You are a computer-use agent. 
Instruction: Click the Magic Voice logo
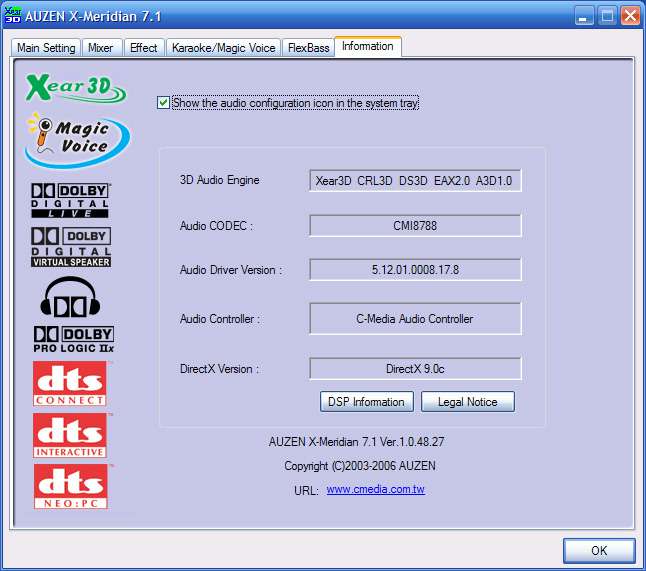coord(77,140)
